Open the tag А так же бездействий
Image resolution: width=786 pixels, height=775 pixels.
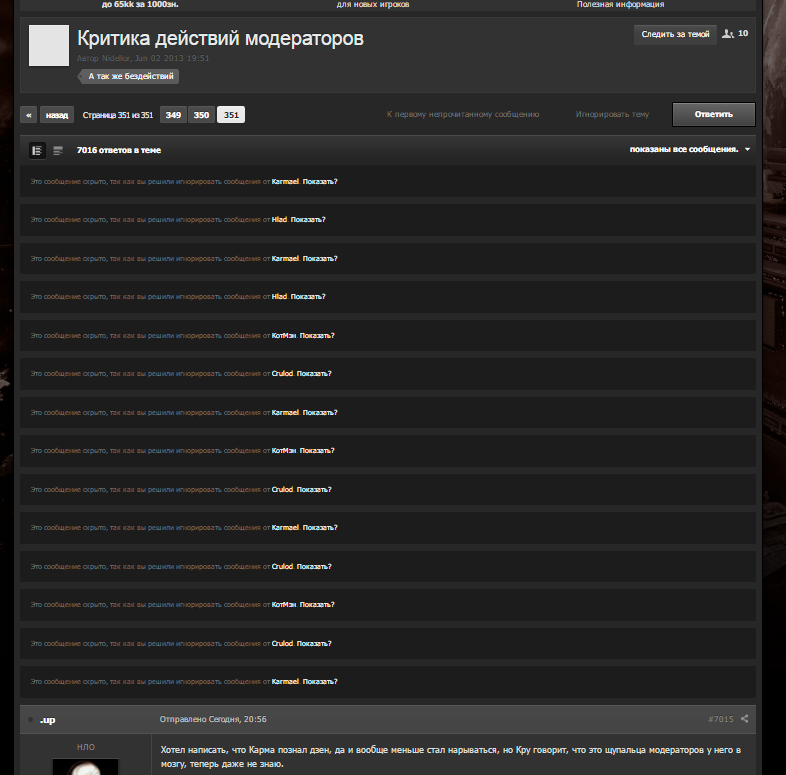(130, 76)
